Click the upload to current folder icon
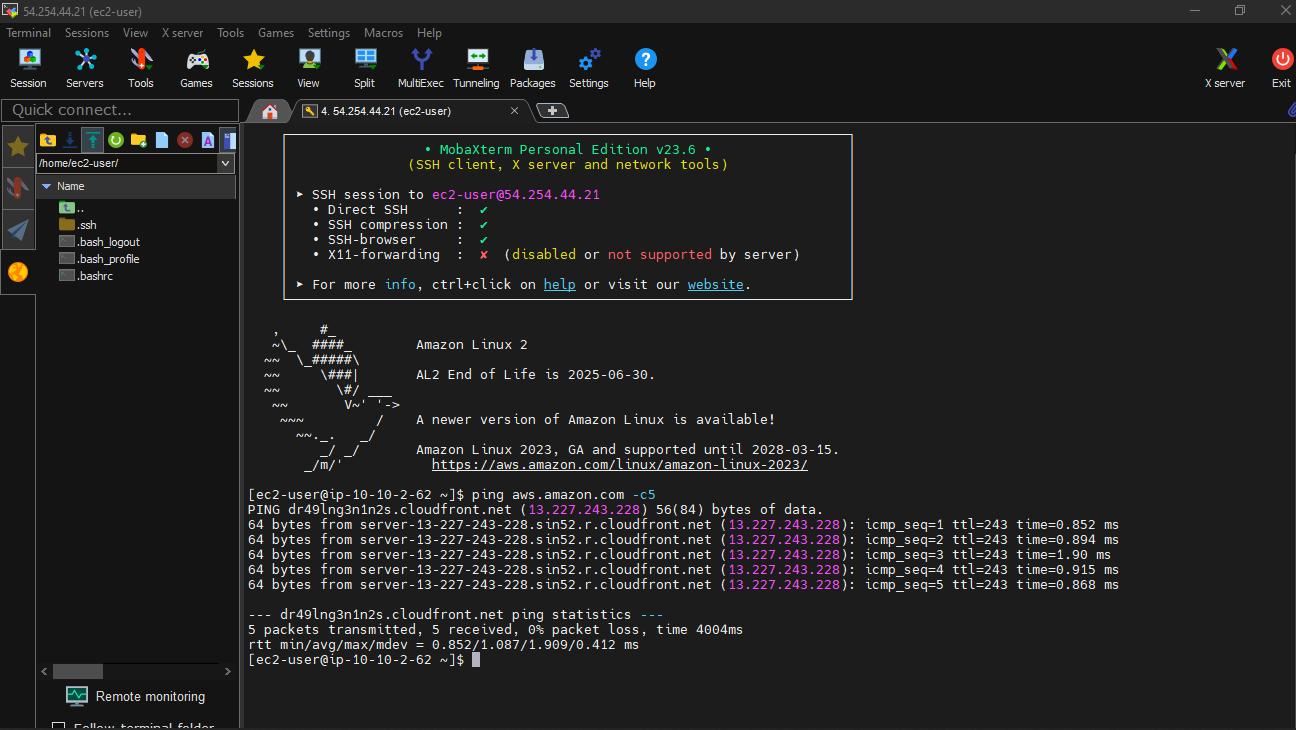Image resolution: width=1296 pixels, height=730 pixels. coord(93,140)
